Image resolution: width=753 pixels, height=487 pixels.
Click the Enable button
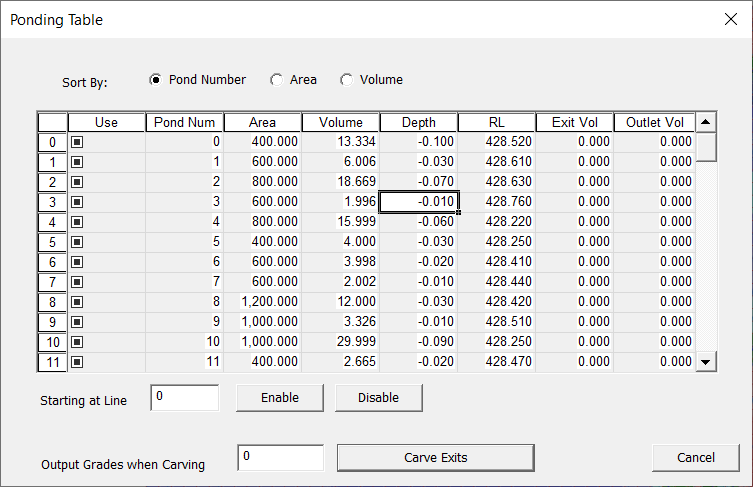coord(280,397)
